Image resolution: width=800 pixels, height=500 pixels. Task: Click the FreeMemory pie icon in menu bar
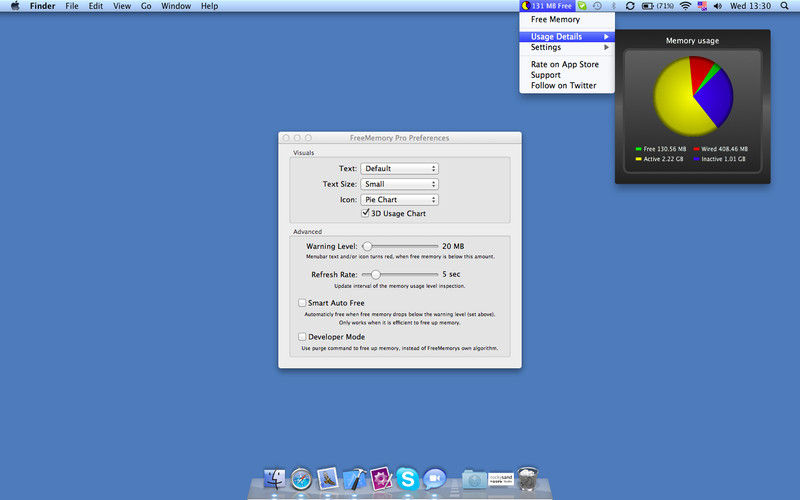pos(526,6)
